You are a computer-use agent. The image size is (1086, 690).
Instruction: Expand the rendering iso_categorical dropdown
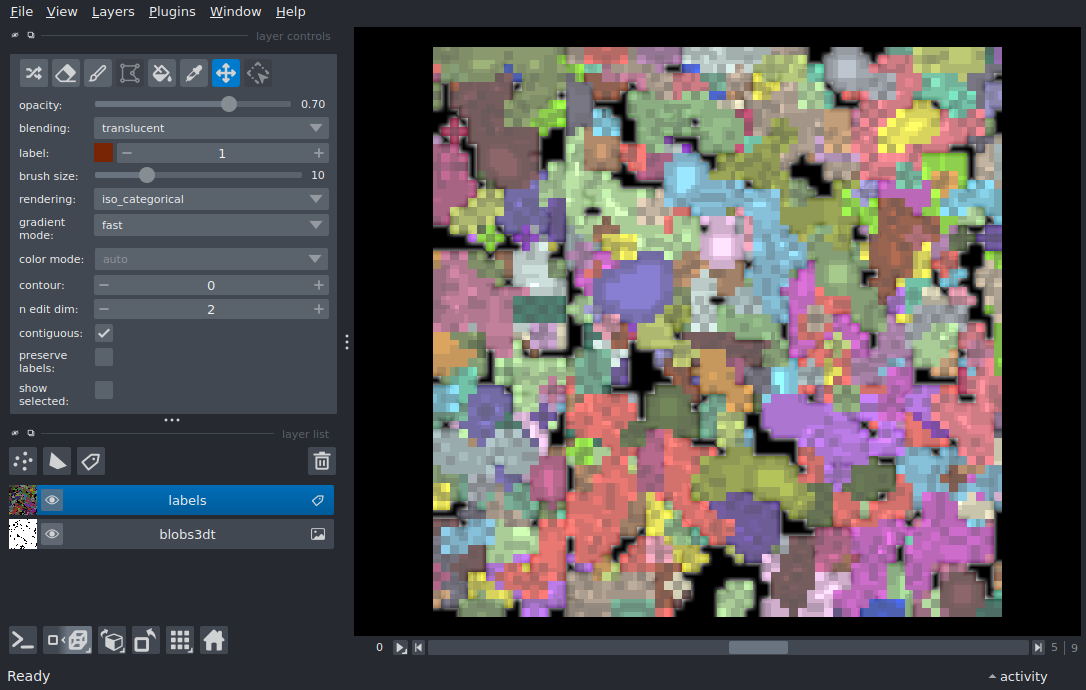[211, 199]
